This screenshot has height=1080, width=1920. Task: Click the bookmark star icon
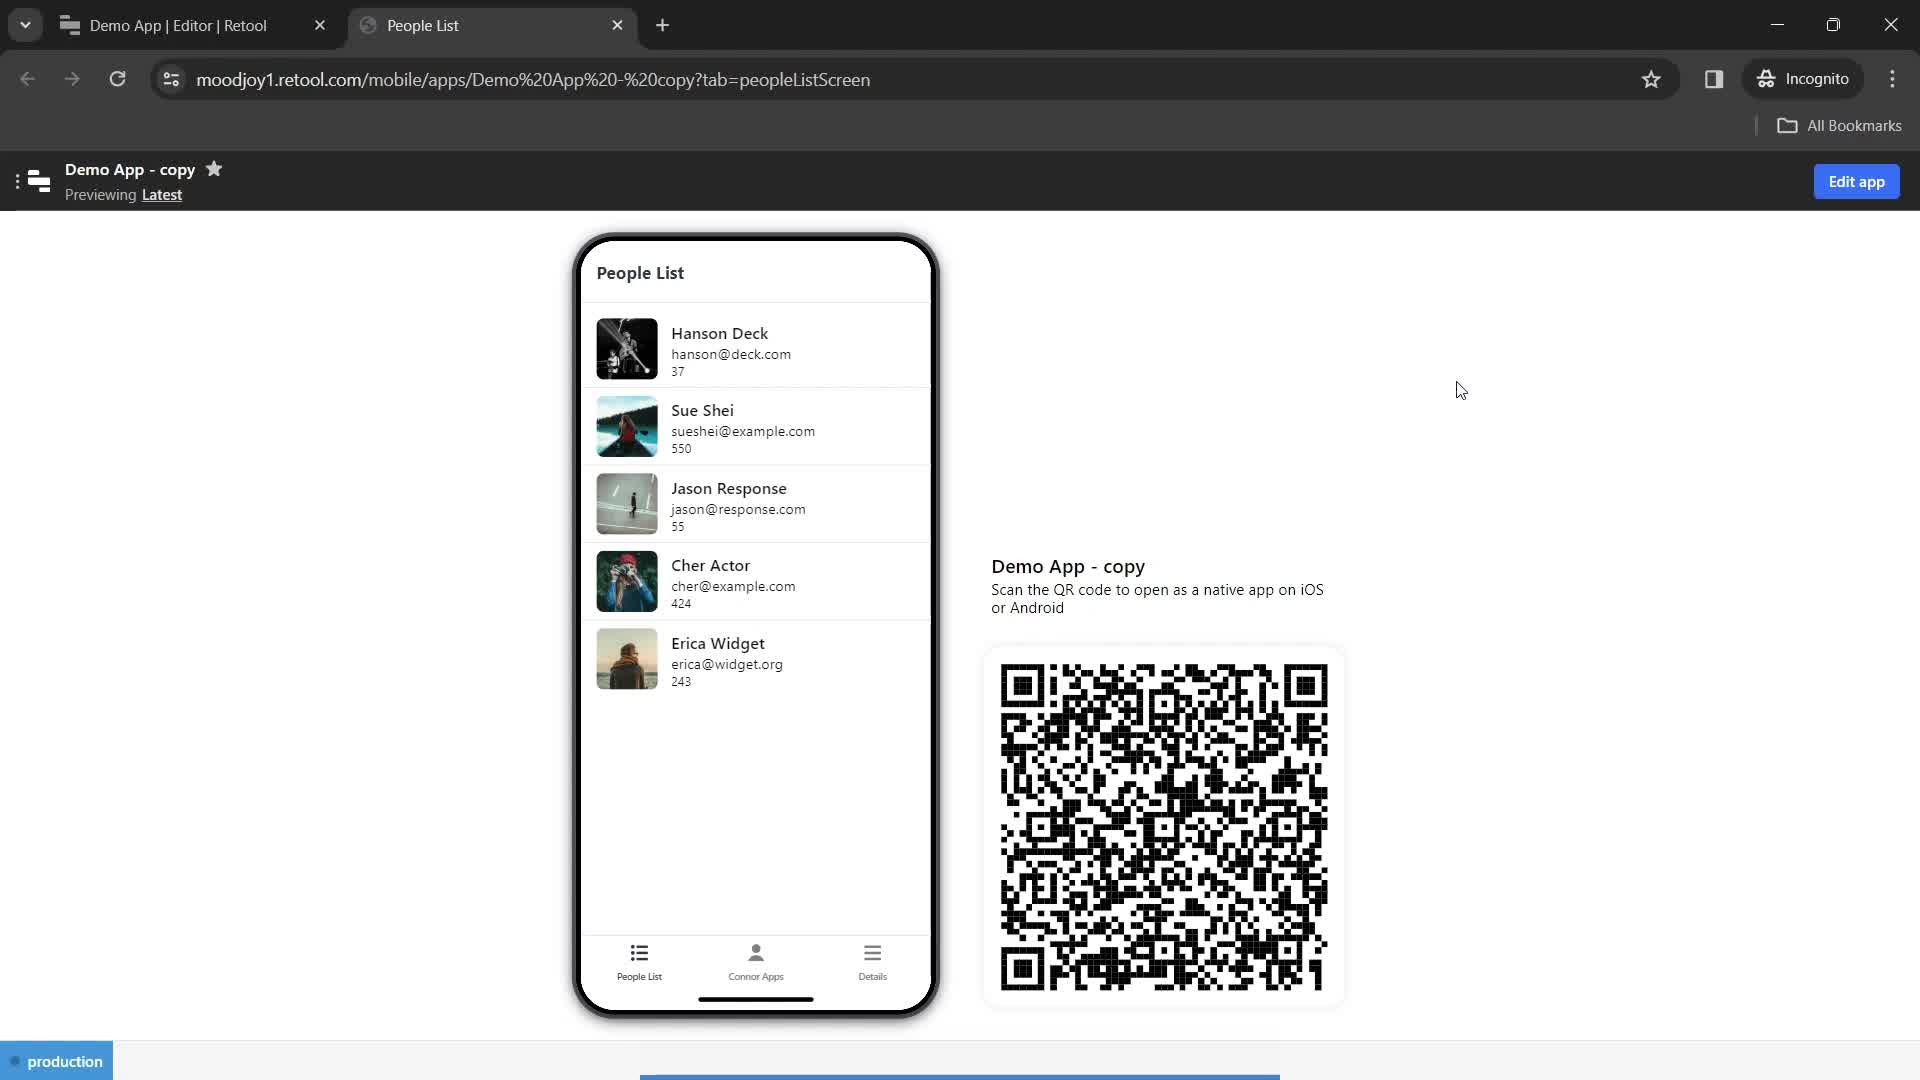[x=1650, y=79]
